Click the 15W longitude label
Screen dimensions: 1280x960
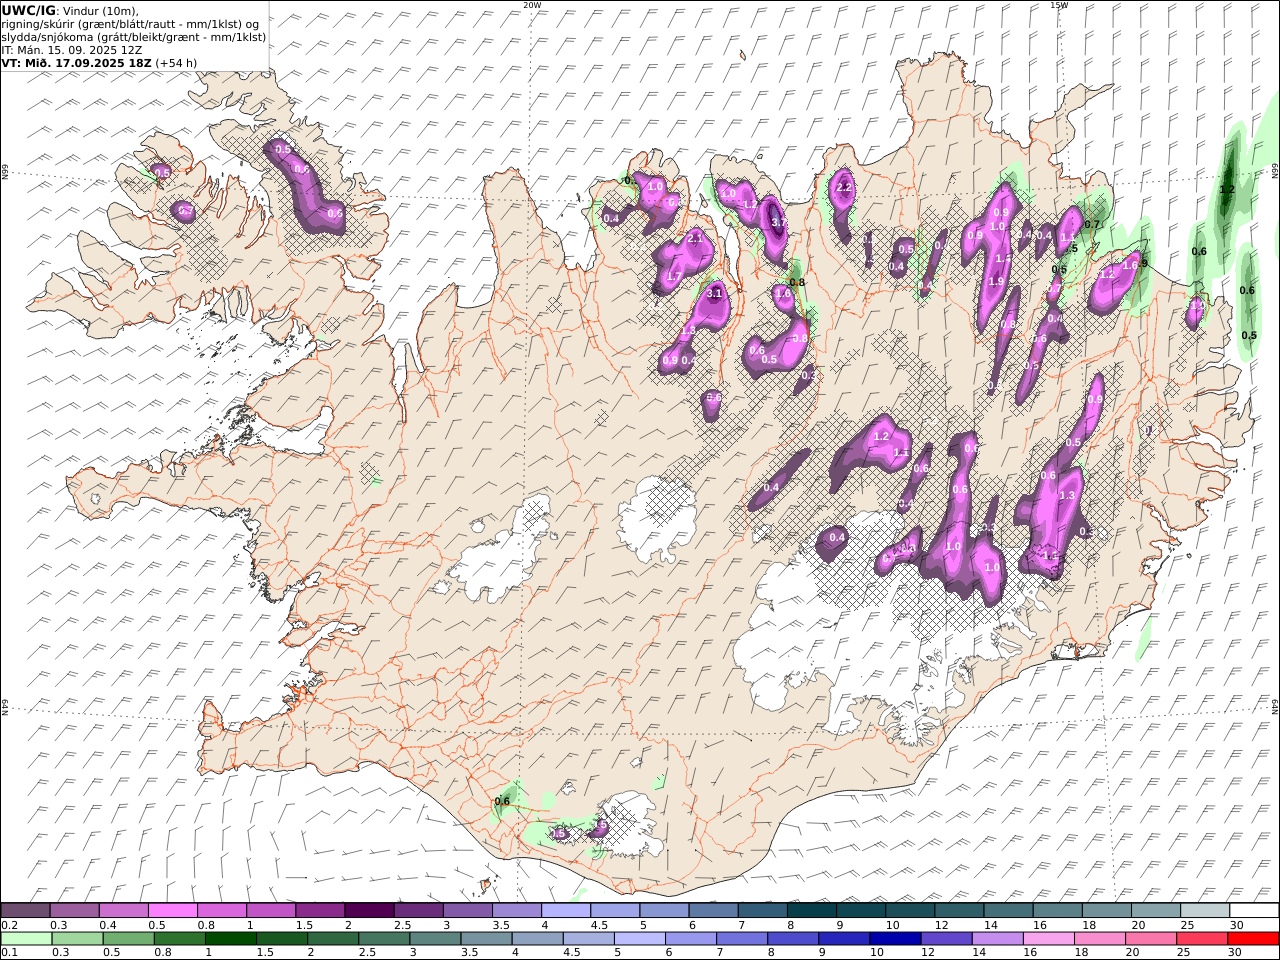pyautogui.click(x=1059, y=4)
